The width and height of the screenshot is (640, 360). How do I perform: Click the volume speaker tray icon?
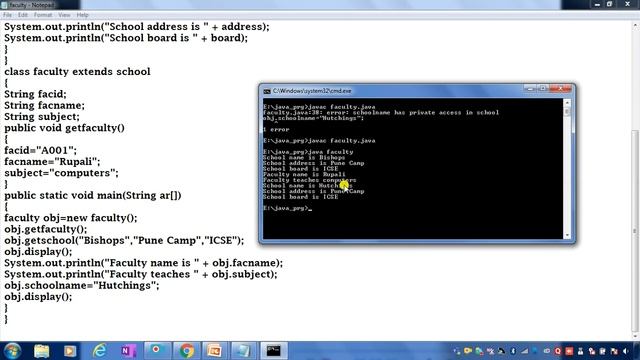pos(626,351)
